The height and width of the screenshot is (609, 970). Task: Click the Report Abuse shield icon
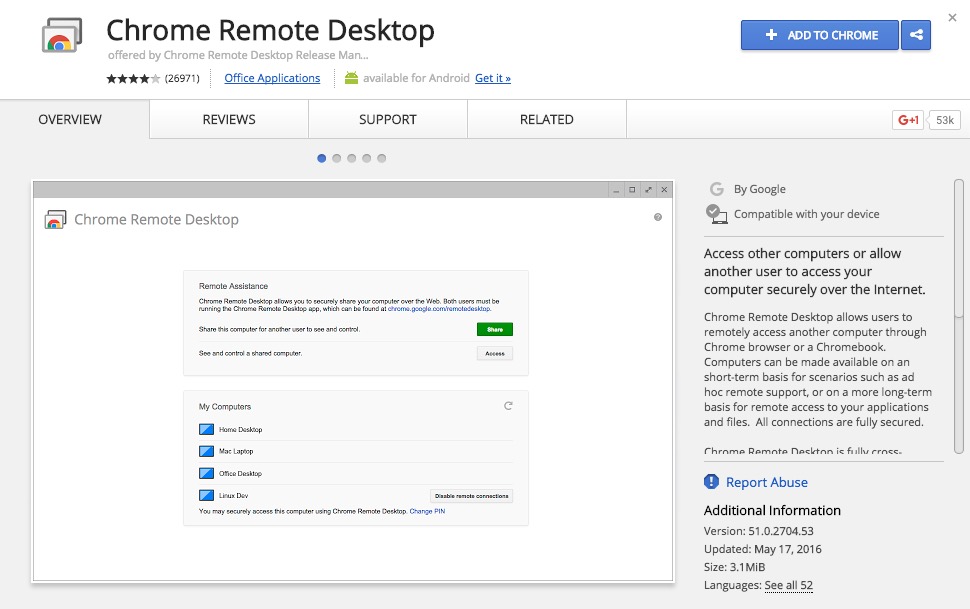712,482
